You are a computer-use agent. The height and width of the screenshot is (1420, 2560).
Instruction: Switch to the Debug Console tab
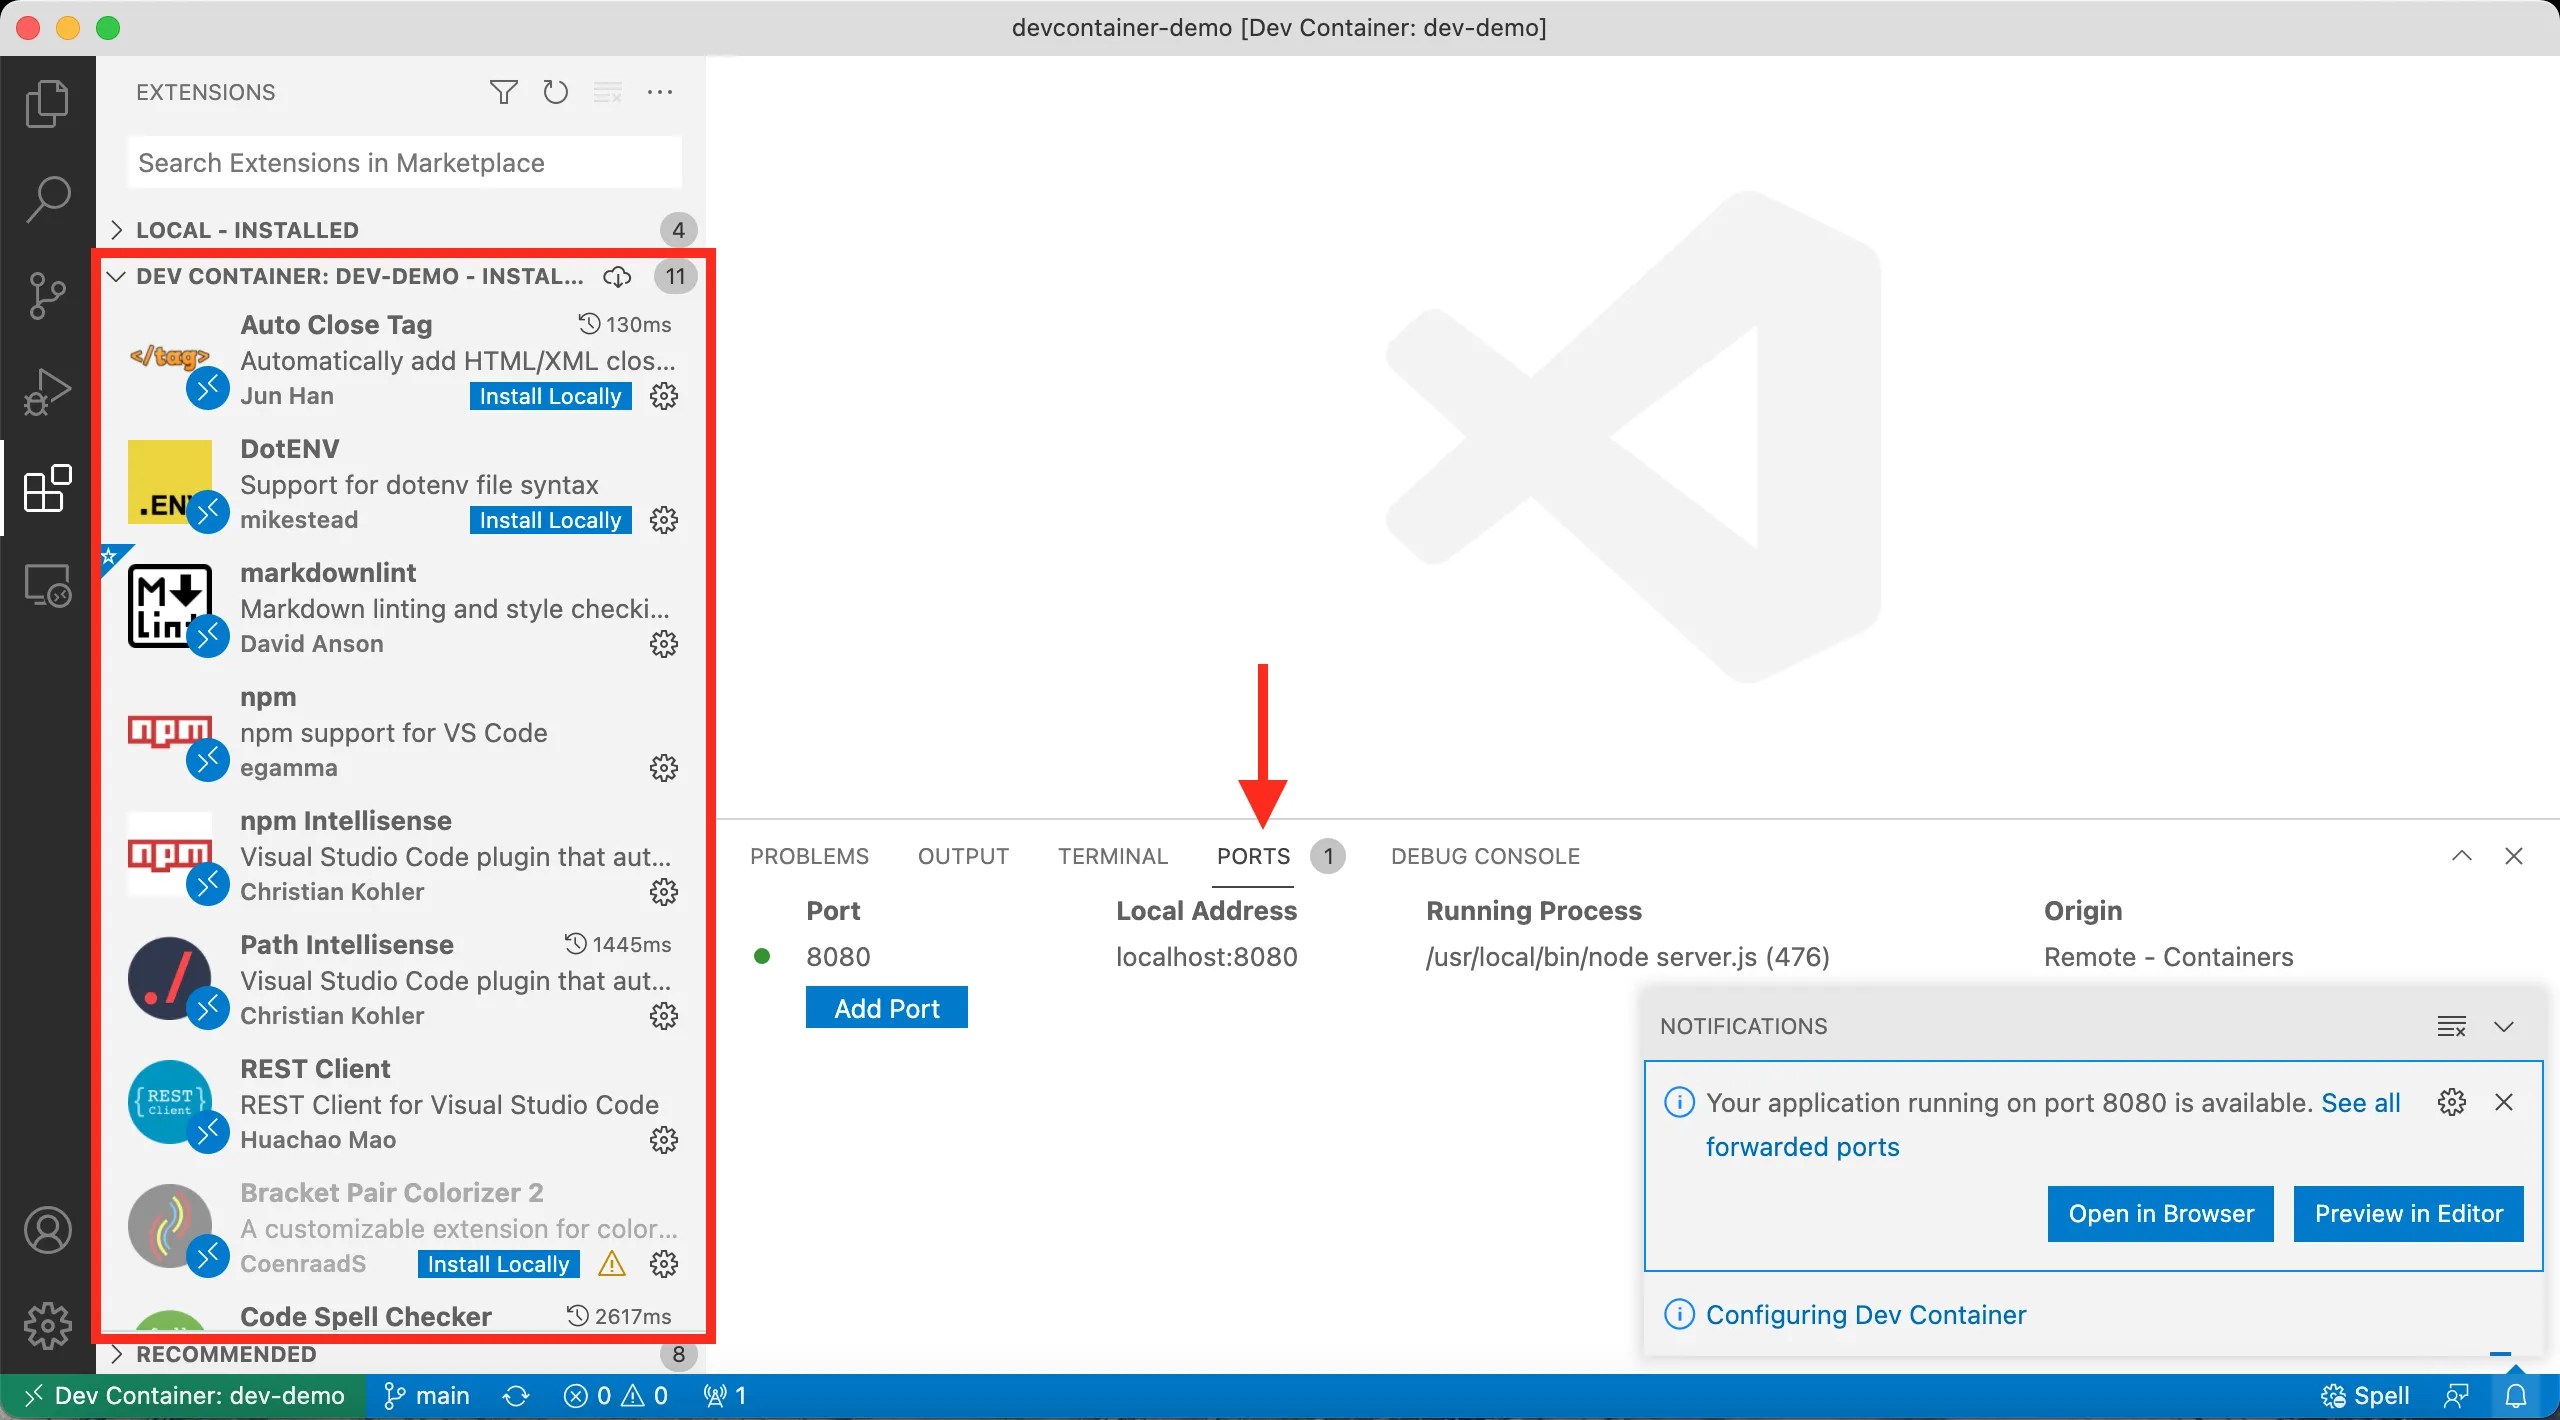(1485, 856)
